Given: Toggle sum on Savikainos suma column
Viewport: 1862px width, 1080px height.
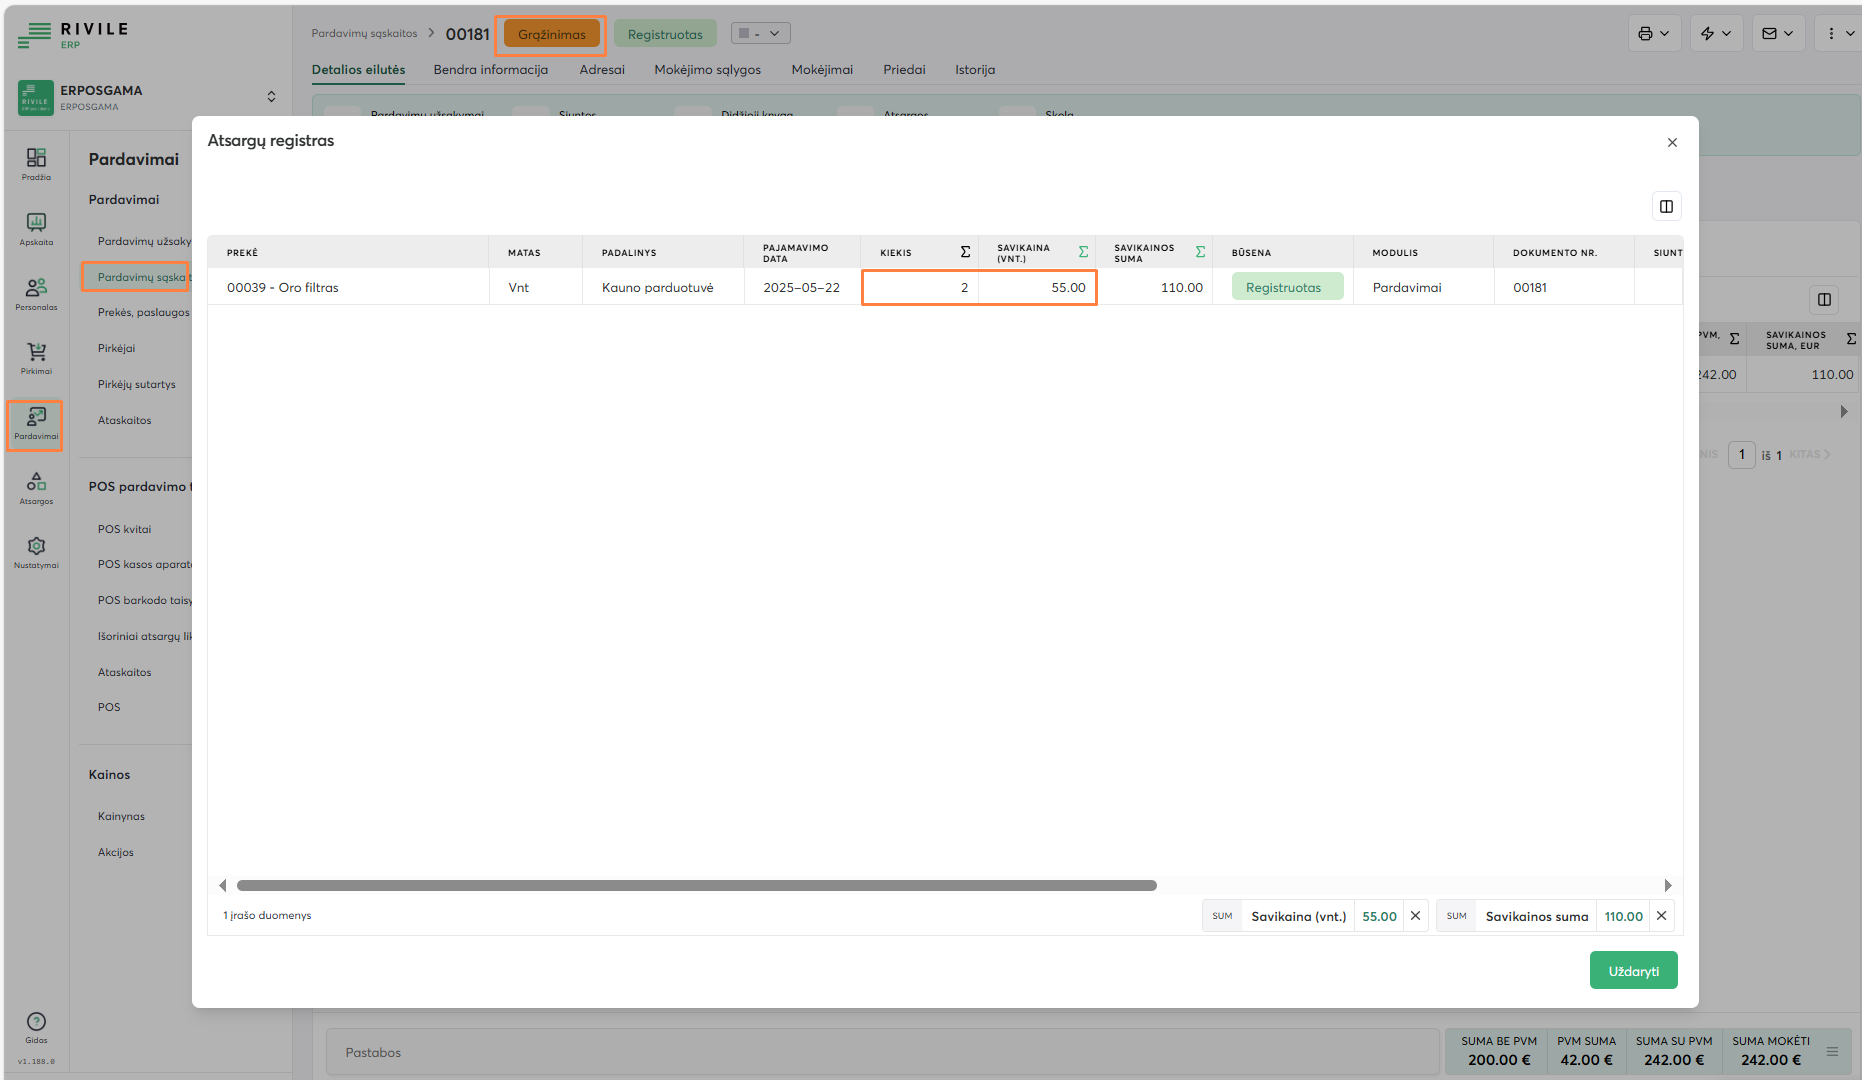Looking at the screenshot, I should [x=1200, y=252].
